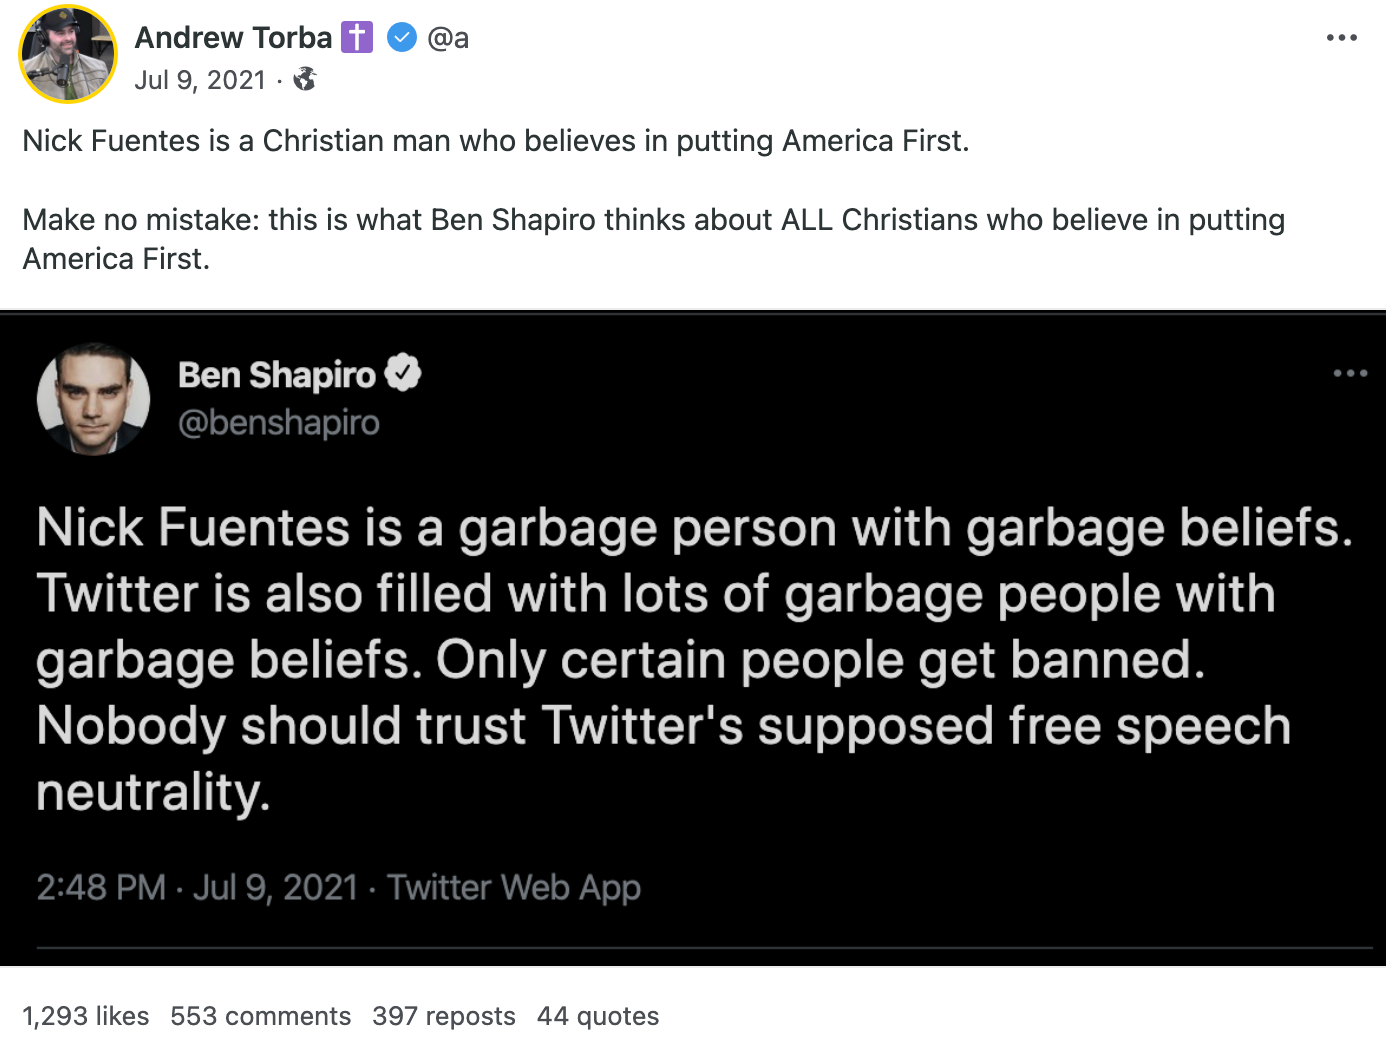This screenshot has height=1046, width=1386.
Task: View the 44 quotes
Action: [x=598, y=1016]
